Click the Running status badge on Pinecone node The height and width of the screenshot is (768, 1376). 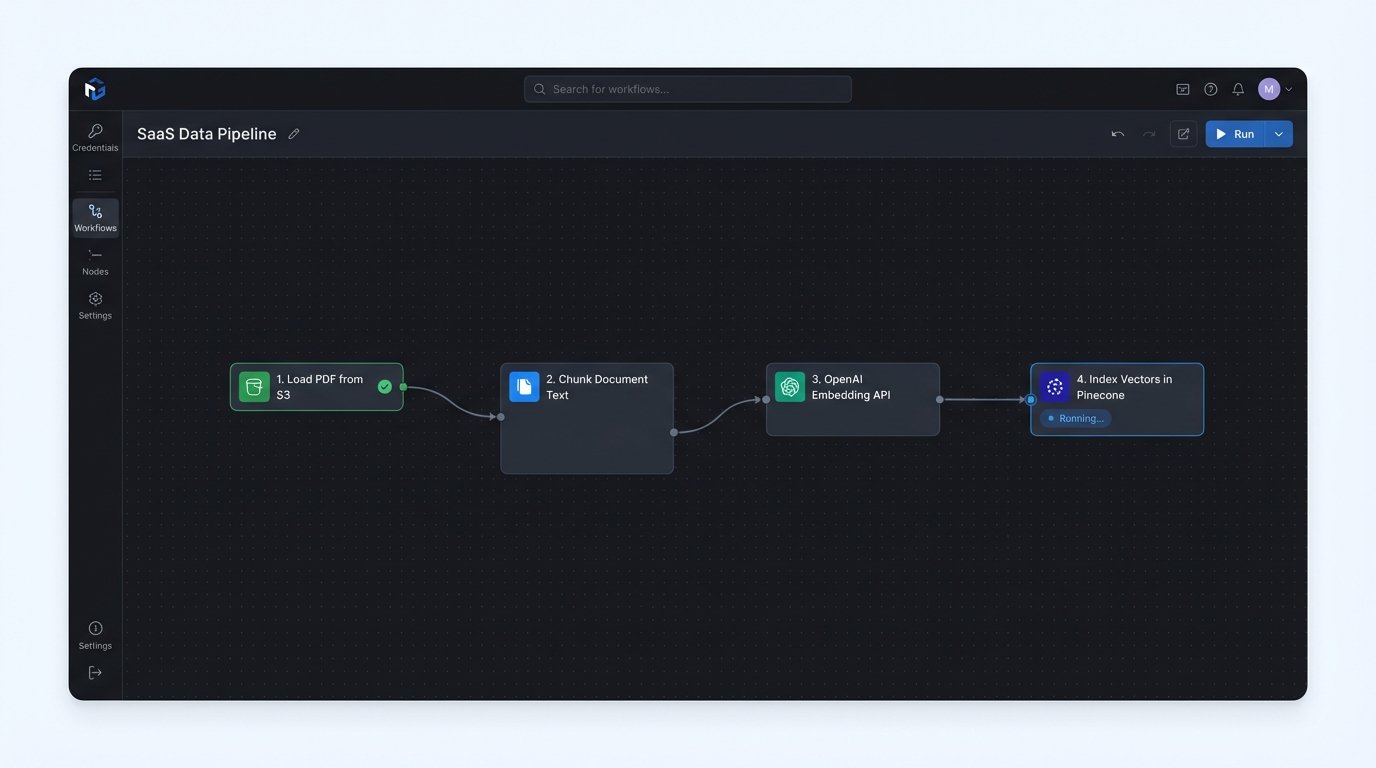(1075, 418)
